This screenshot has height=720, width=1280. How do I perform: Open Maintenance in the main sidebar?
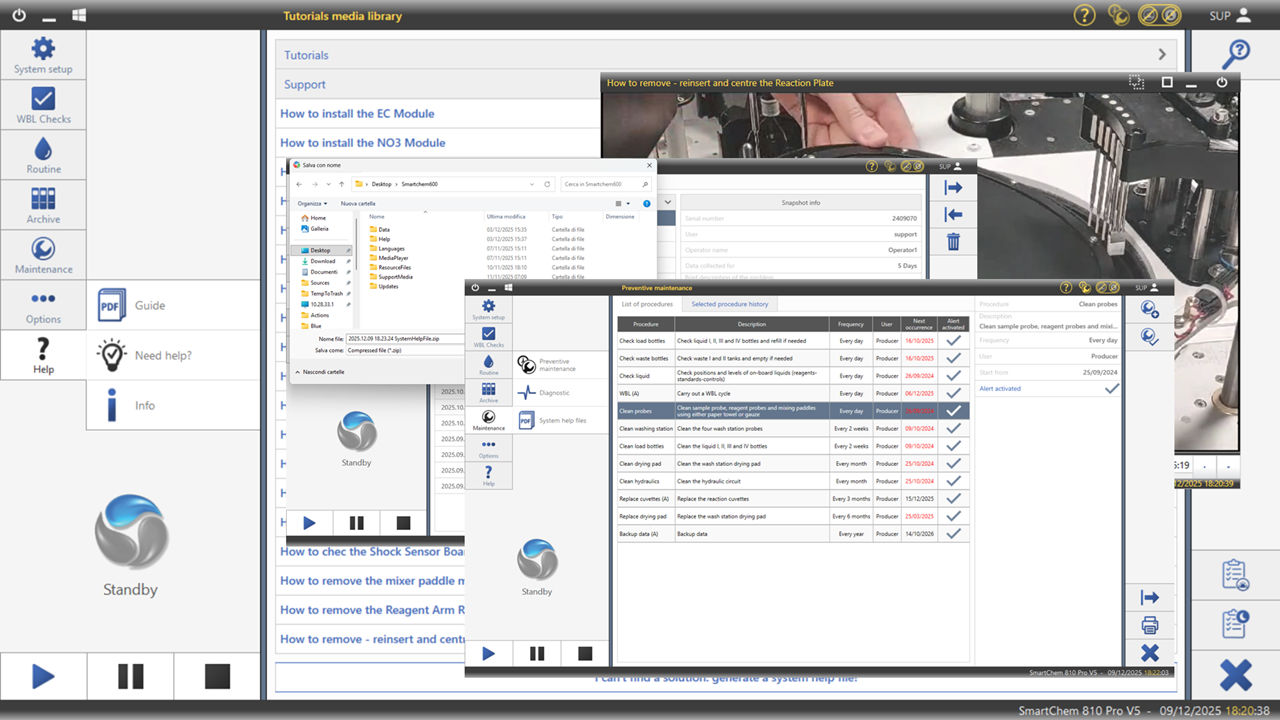[43, 255]
